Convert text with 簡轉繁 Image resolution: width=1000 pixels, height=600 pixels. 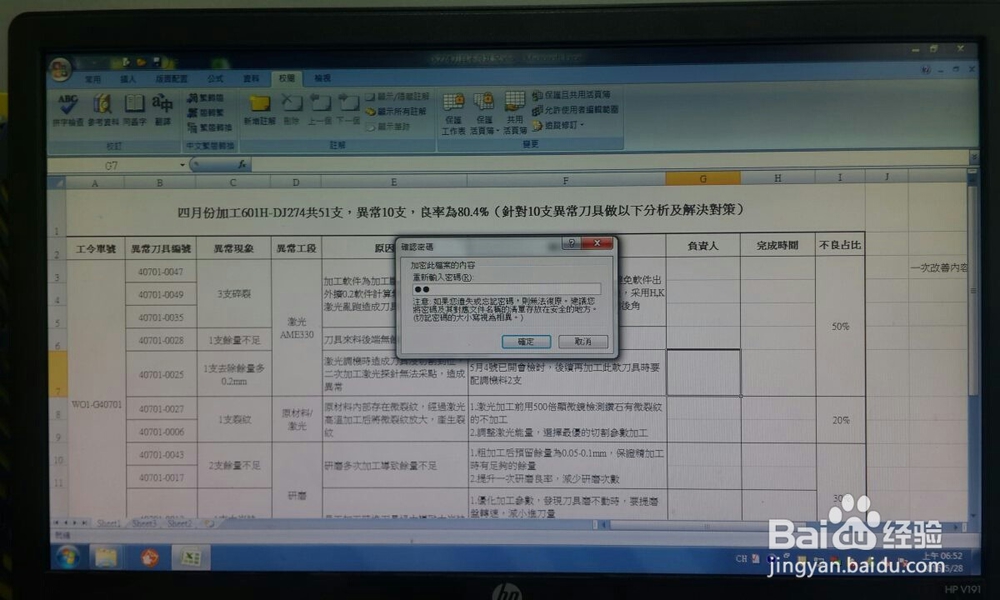[x=205, y=113]
